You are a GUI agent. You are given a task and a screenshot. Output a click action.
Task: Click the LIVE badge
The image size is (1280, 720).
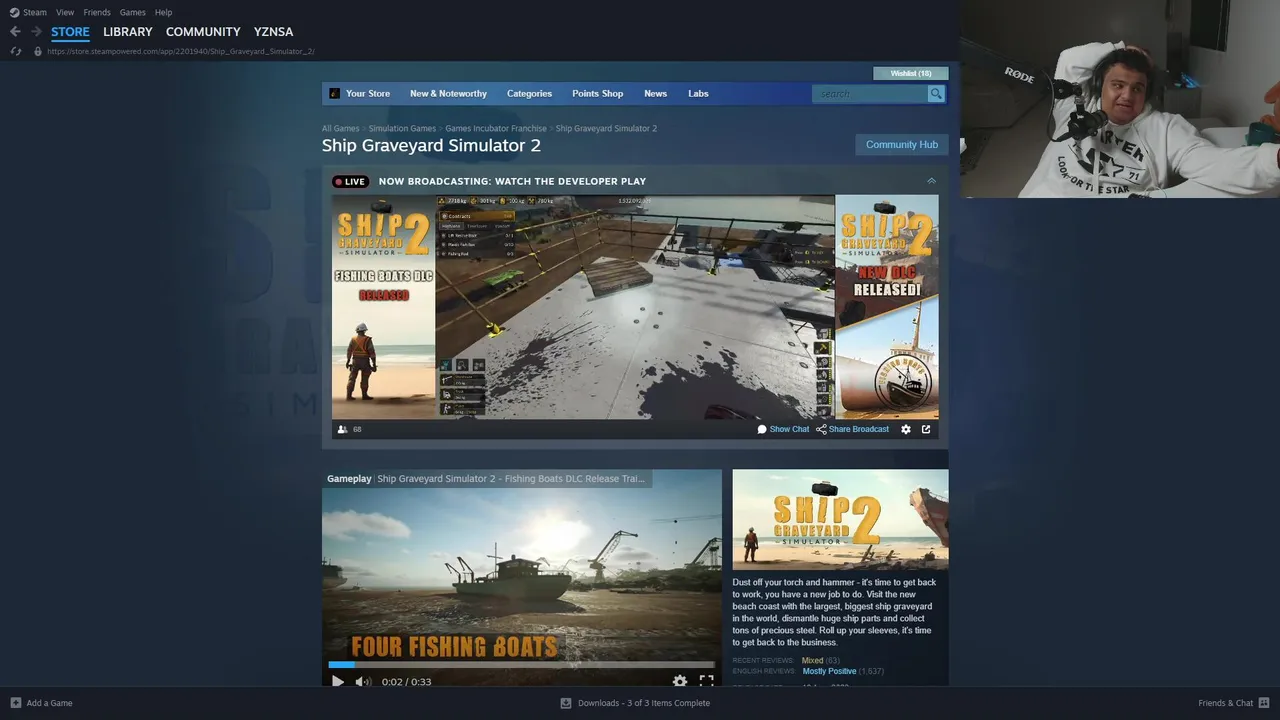(x=350, y=181)
